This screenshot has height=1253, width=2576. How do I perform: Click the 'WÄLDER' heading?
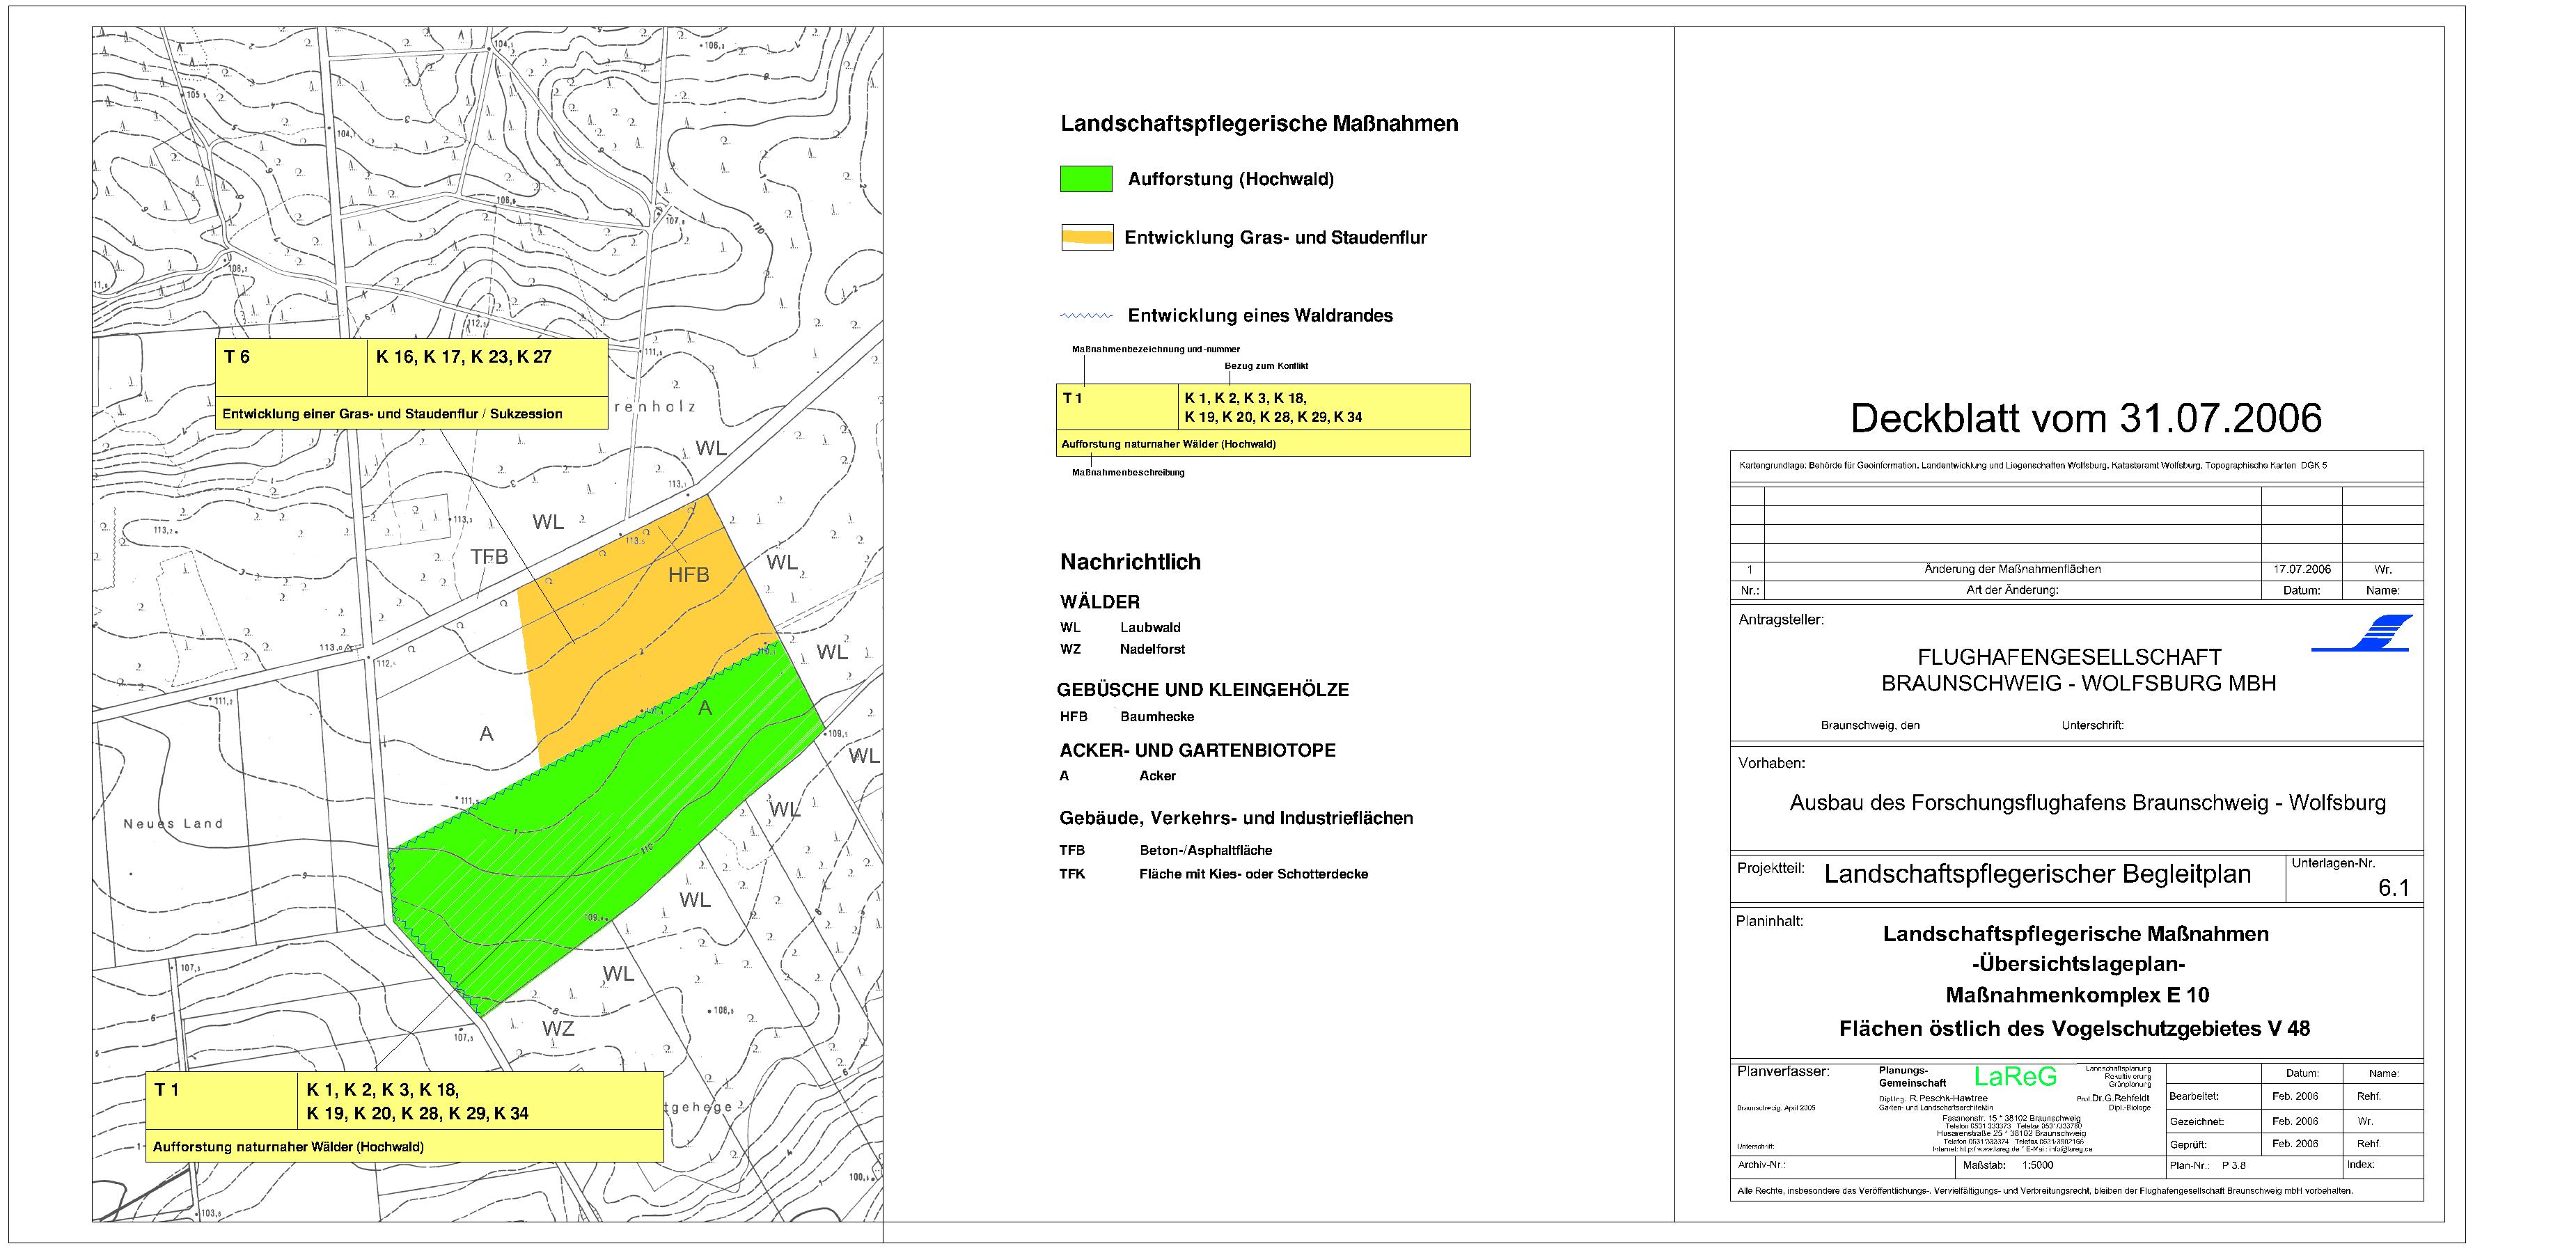click(x=1100, y=602)
